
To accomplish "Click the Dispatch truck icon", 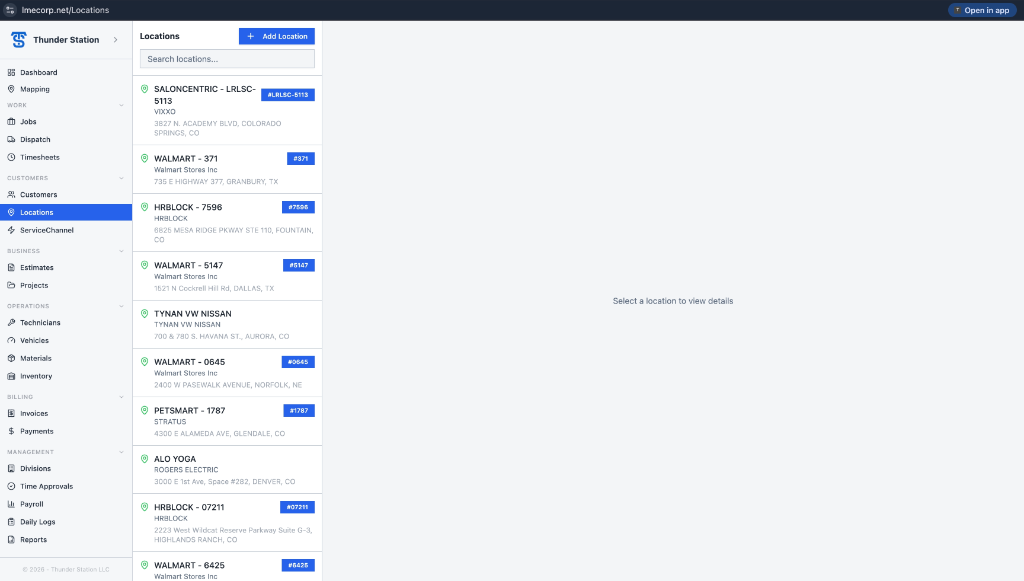I will click(11, 139).
